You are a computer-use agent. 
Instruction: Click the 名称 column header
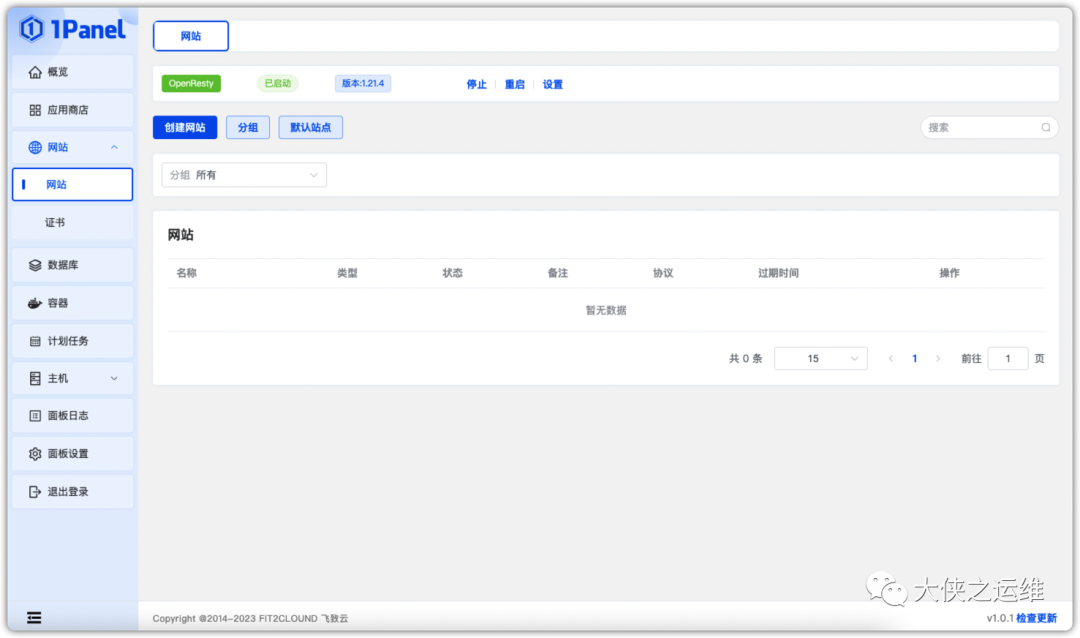[x=187, y=273]
